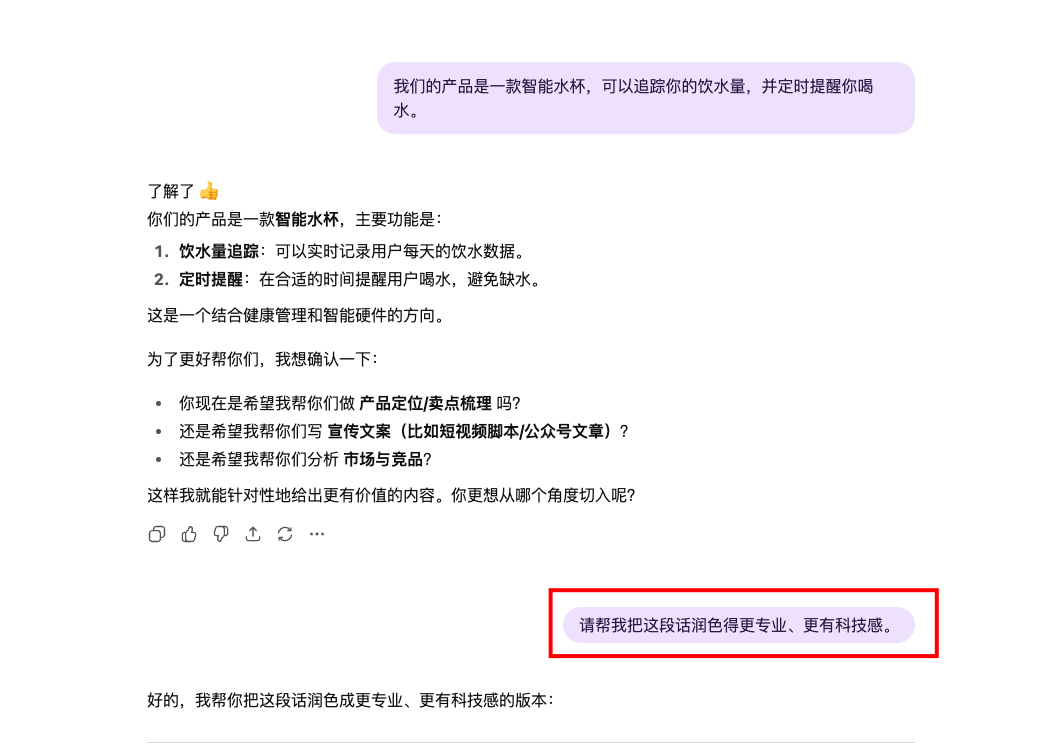The image size is (1046, 749).
Task: Give the response a thumbs up
Action: [189, 534]
